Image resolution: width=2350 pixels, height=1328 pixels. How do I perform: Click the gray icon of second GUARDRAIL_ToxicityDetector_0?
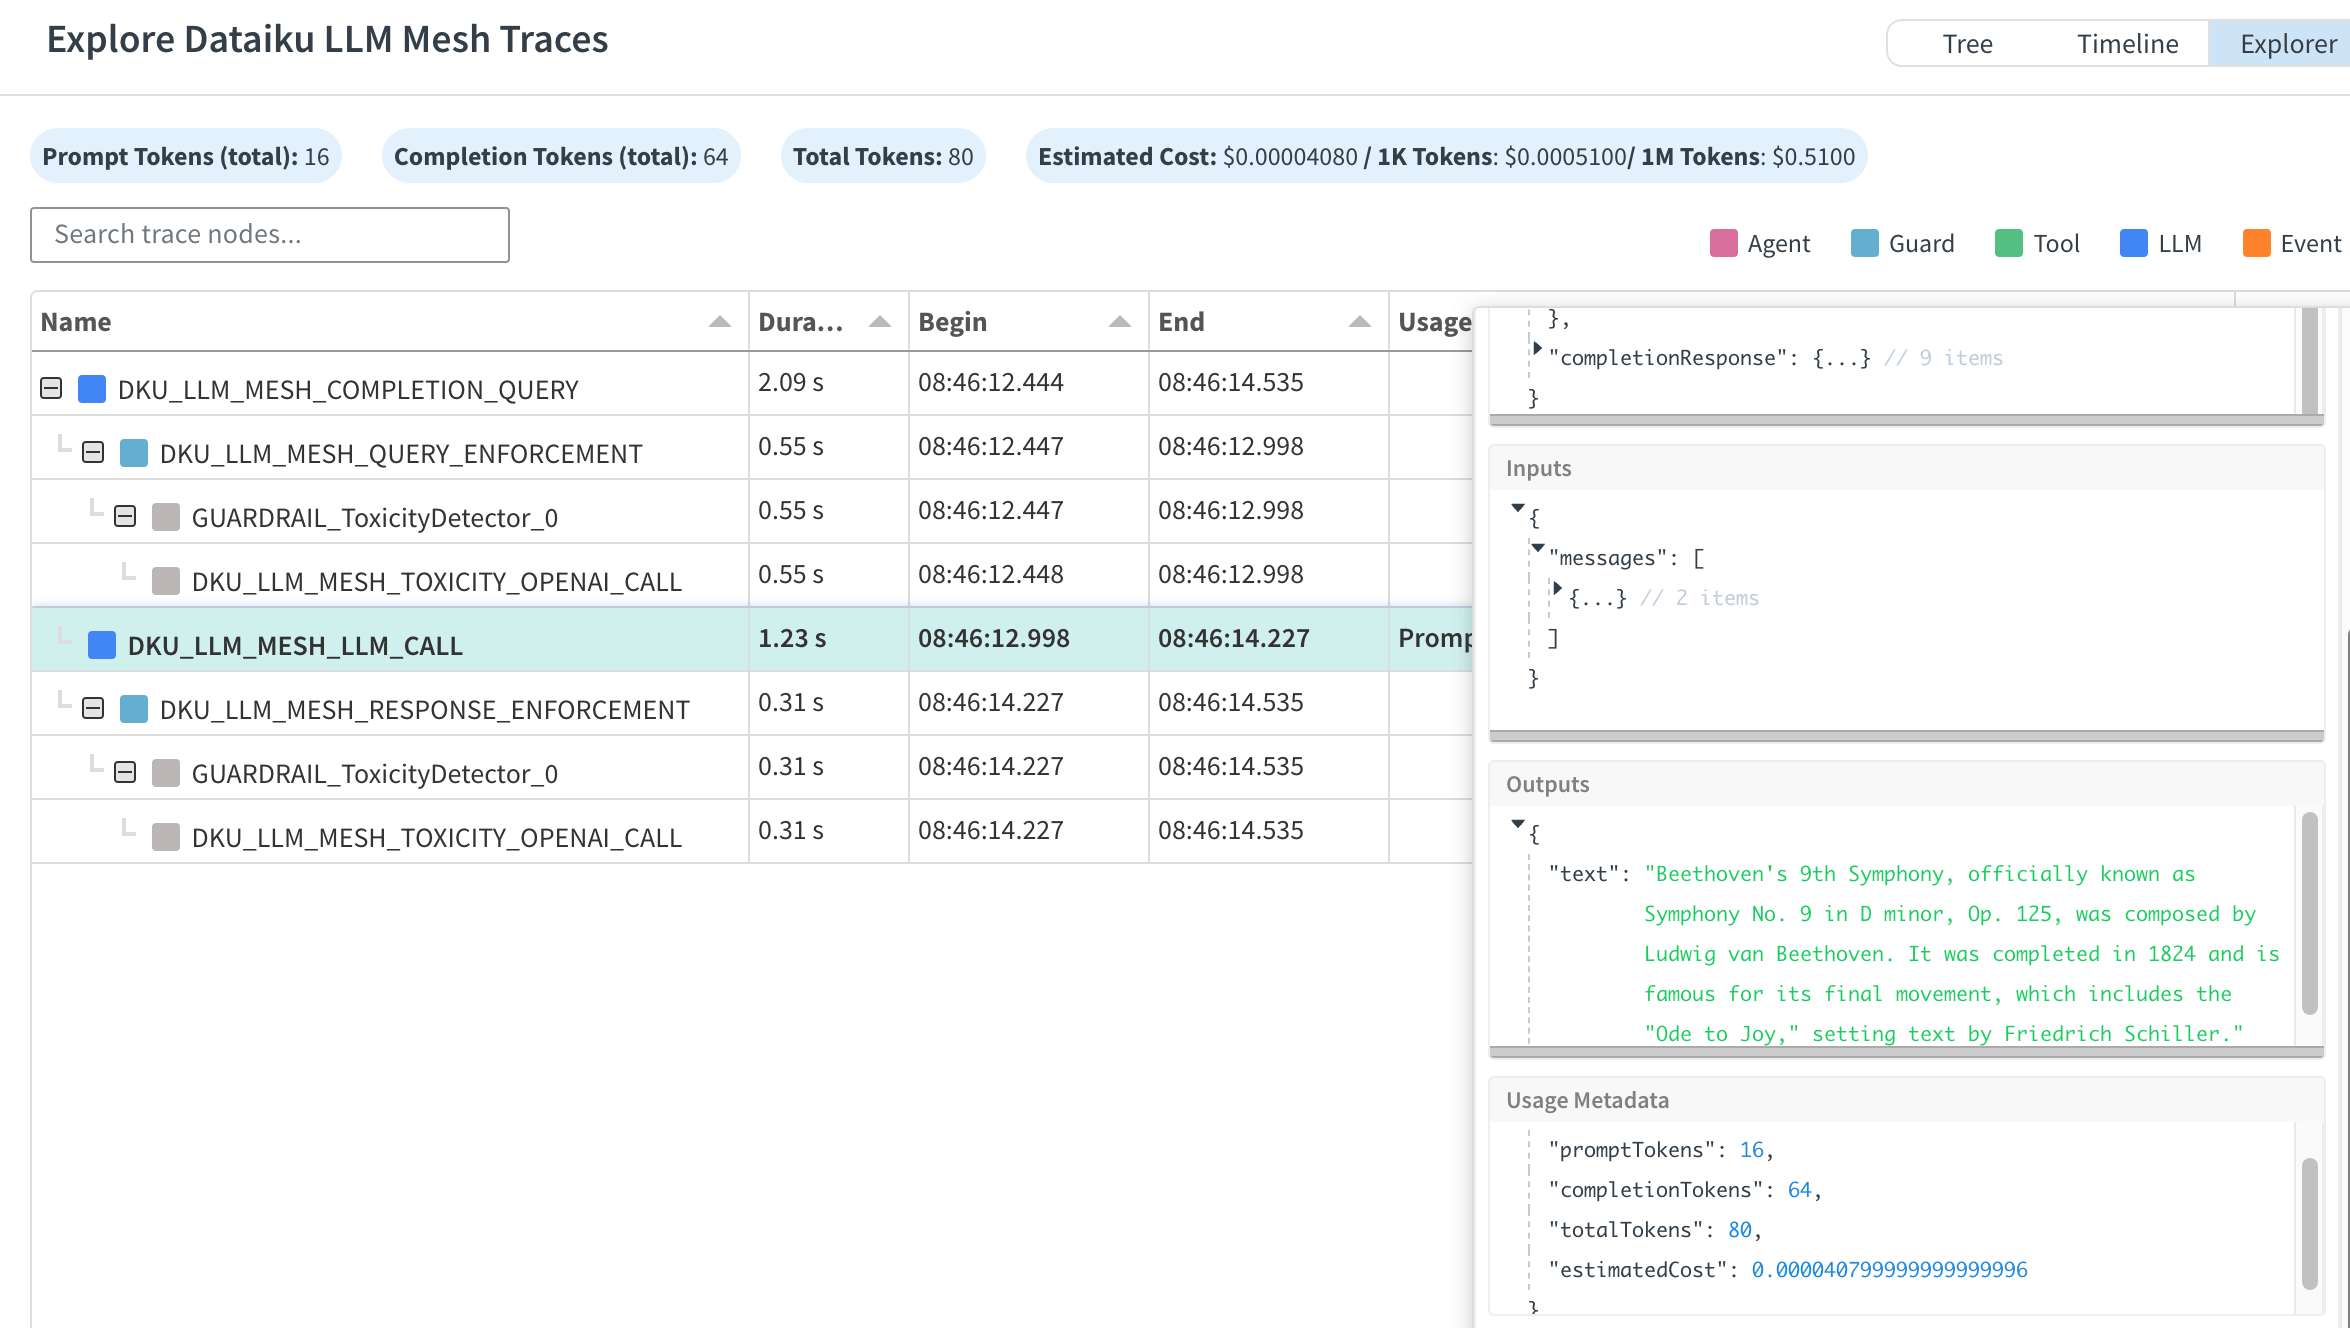point(166,772)
